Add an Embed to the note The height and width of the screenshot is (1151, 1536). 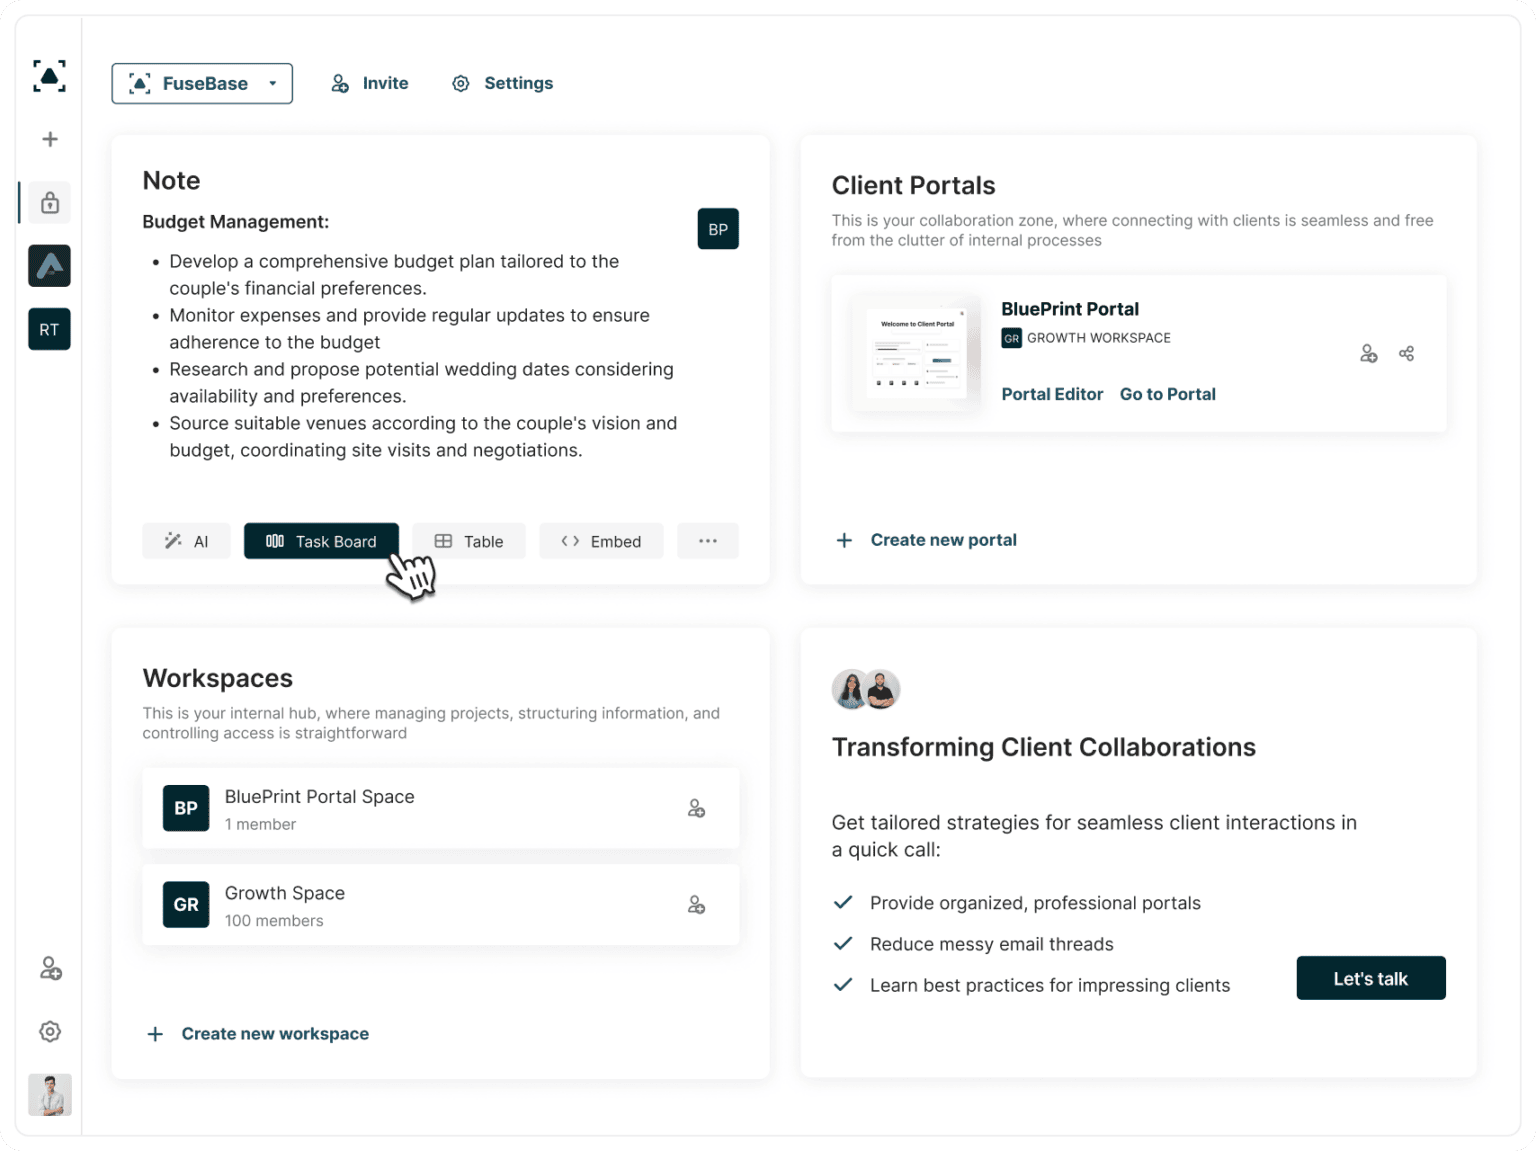click(x=601, y=541)
